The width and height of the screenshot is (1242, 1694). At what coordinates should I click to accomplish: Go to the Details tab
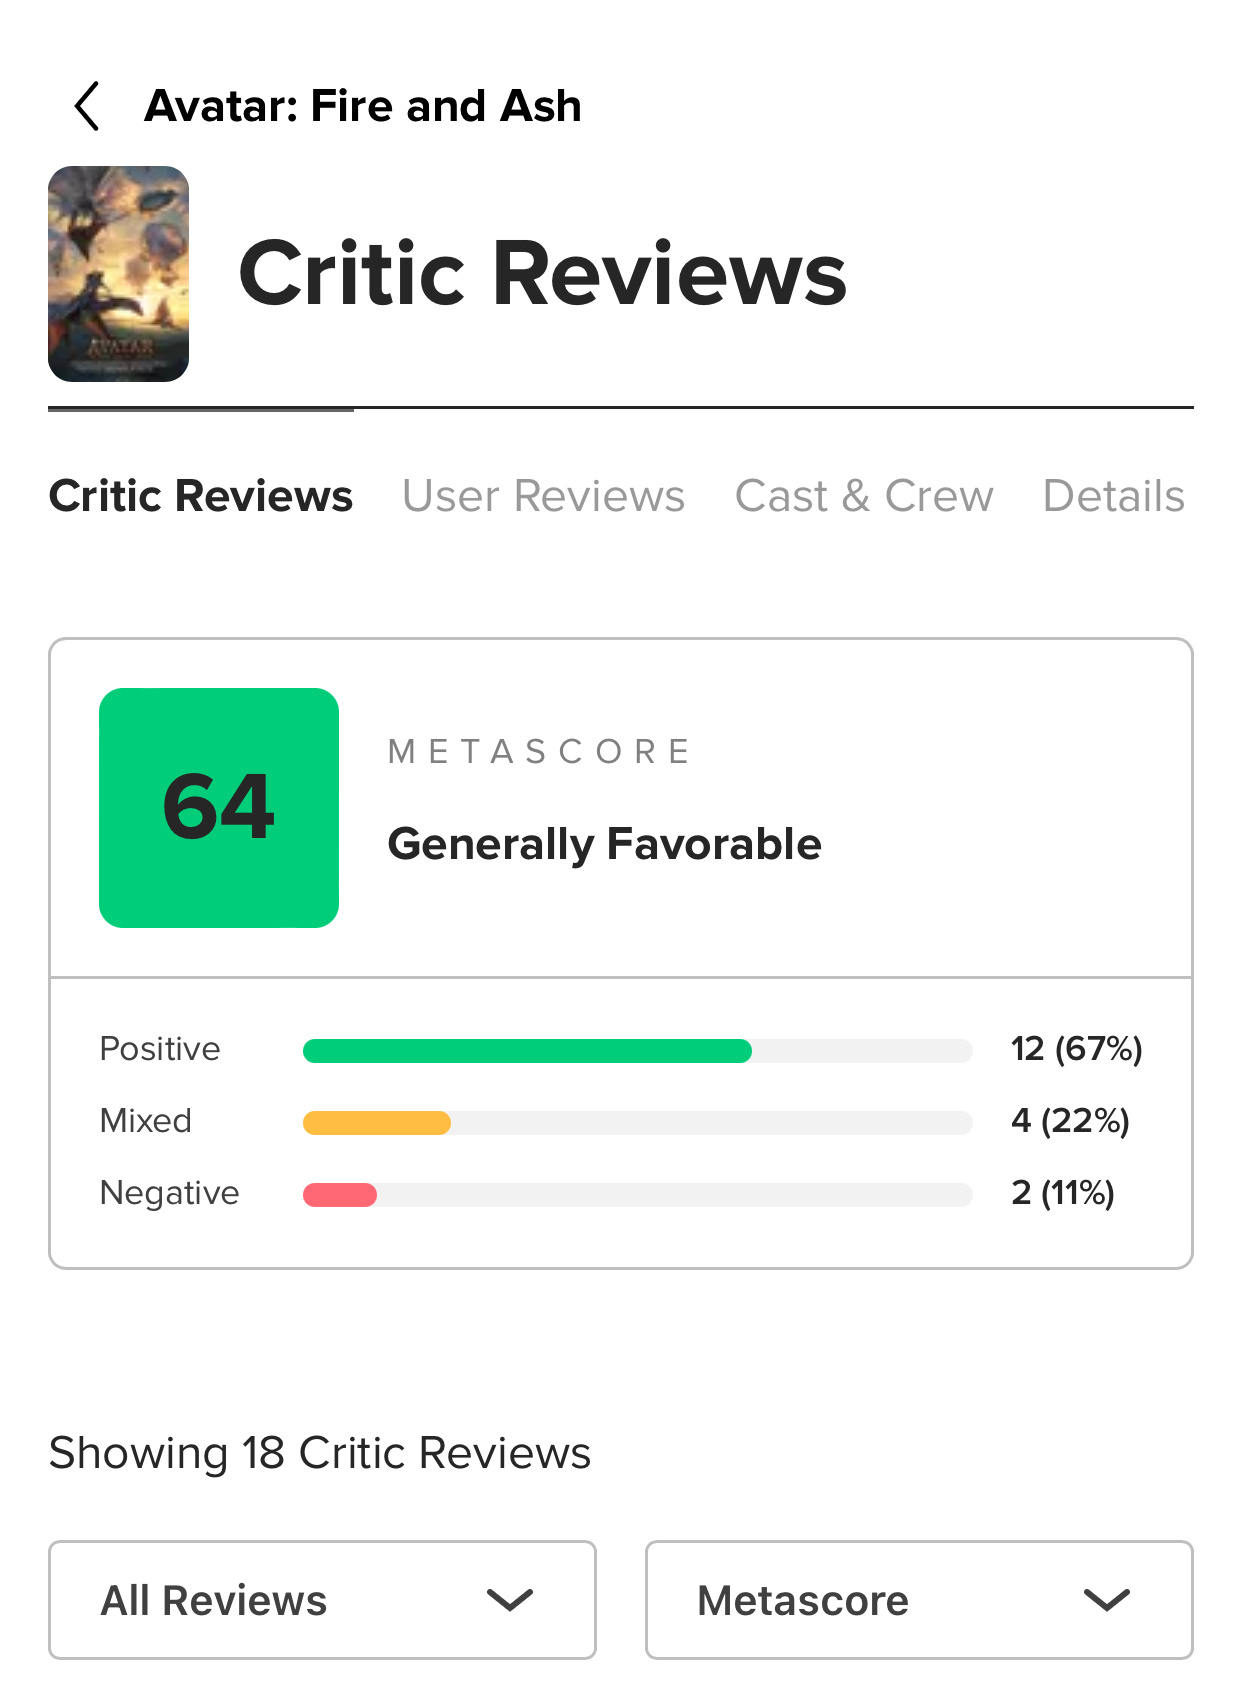pos(1113,496)
